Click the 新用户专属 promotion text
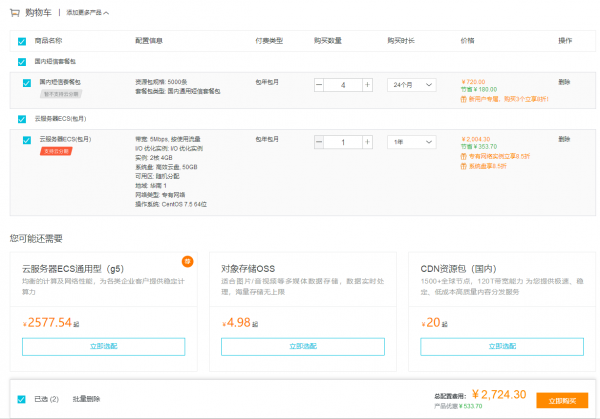Screen dimensions: 600x419 [509, 99]
